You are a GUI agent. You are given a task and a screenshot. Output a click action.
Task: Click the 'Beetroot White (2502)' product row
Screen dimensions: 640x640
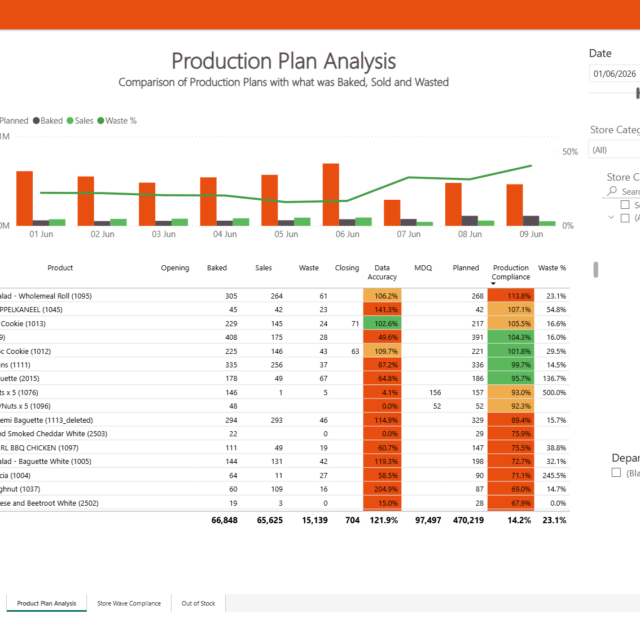pos(284,503)
